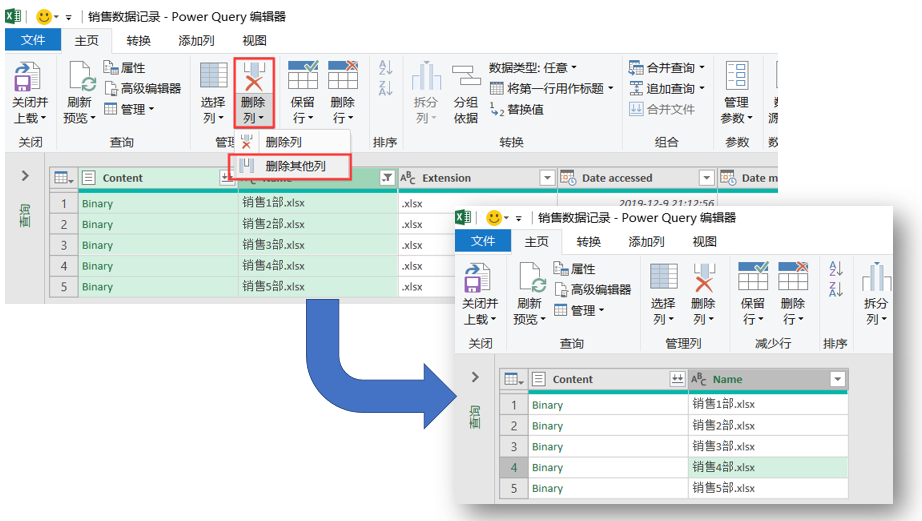Viewport: 922px width, 521px height.
Task: Sort ascending in front window ribbon
Action: [x=836, y=268]
